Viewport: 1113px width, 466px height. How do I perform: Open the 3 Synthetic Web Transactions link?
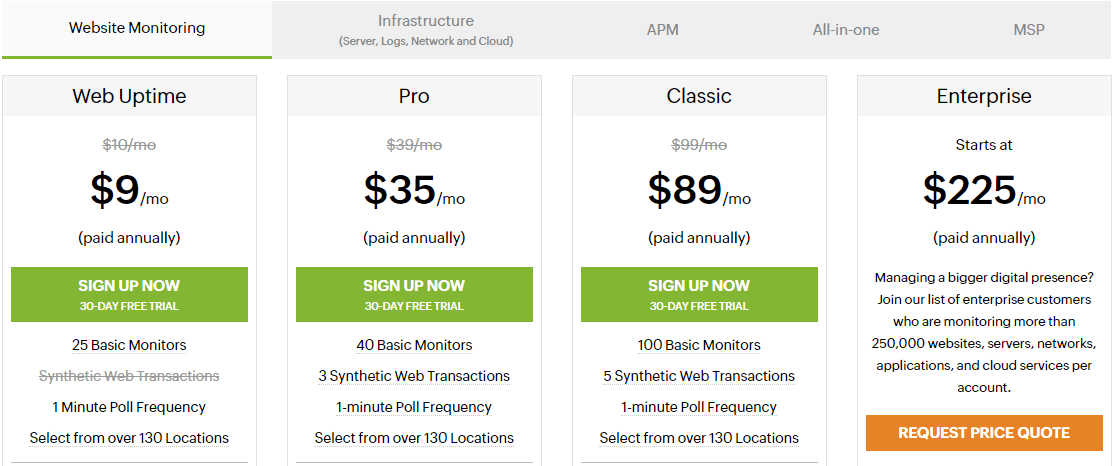(414, 376)
